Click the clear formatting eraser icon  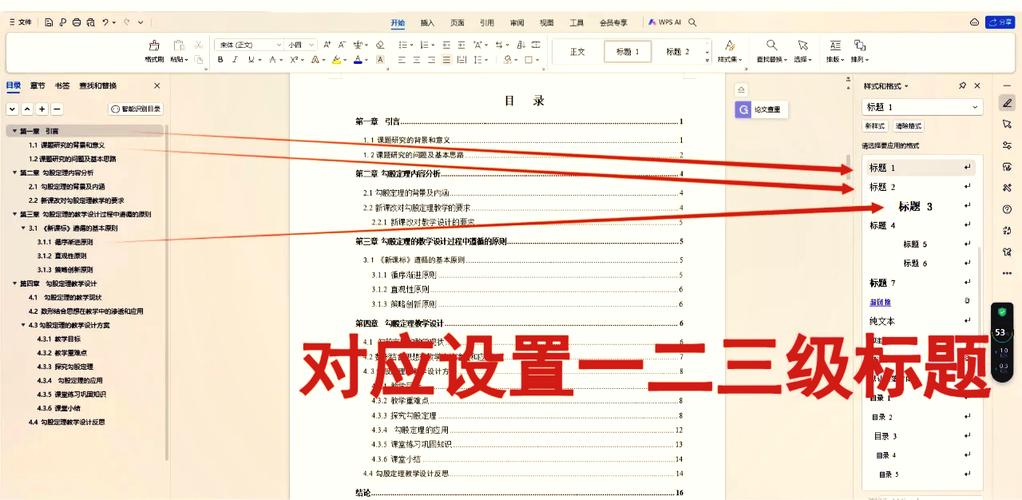point(380,45)
